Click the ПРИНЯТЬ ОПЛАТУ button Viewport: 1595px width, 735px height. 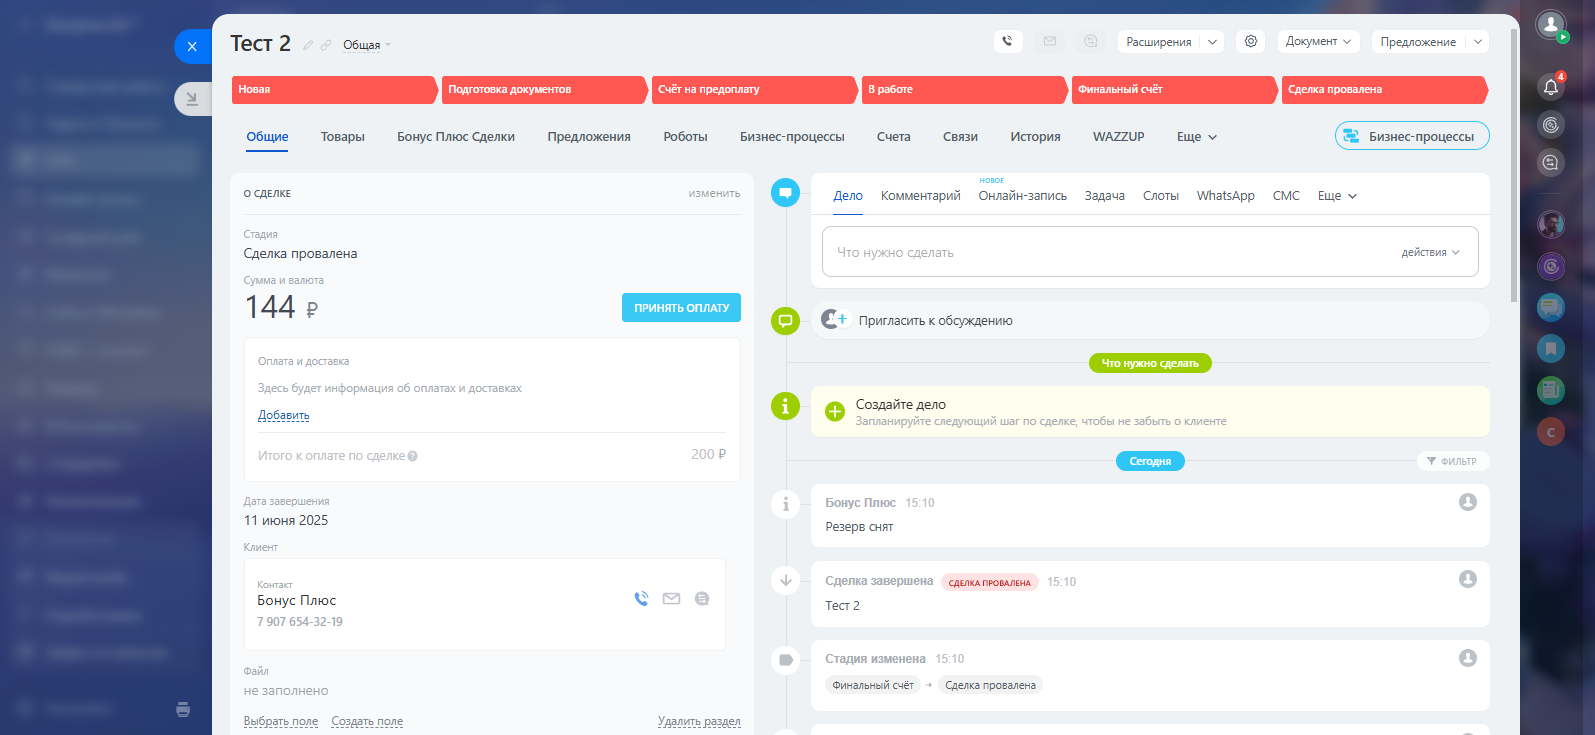point(681,308)
